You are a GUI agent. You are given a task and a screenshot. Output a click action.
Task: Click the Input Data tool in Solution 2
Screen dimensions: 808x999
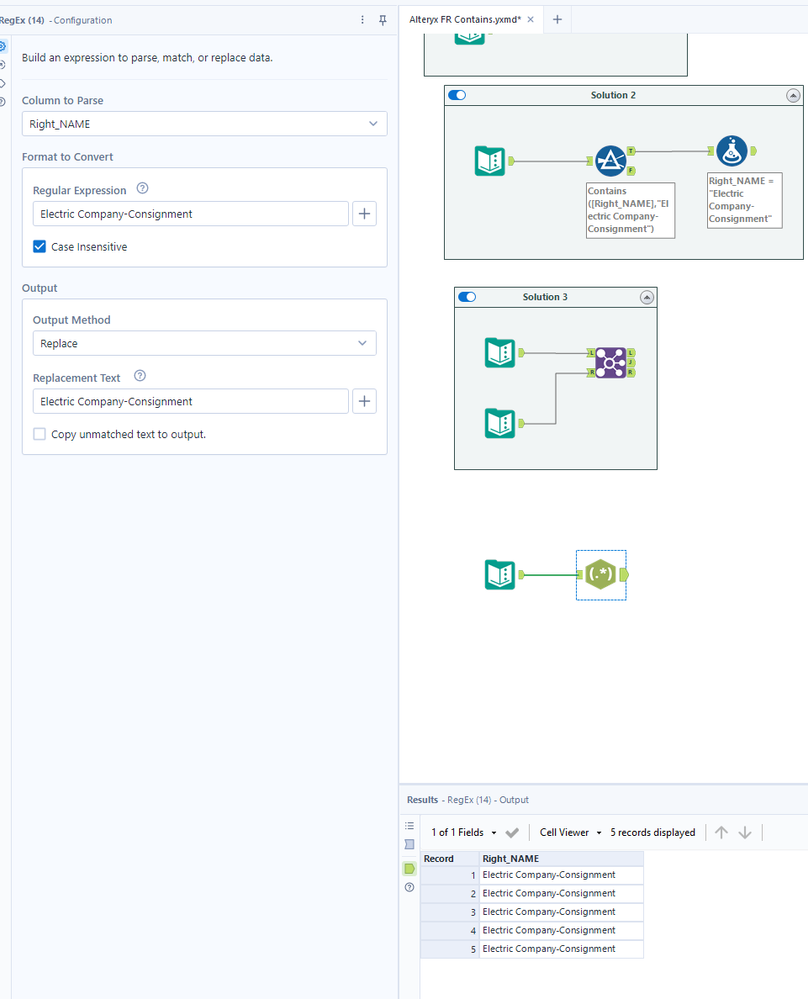[490, 161]
